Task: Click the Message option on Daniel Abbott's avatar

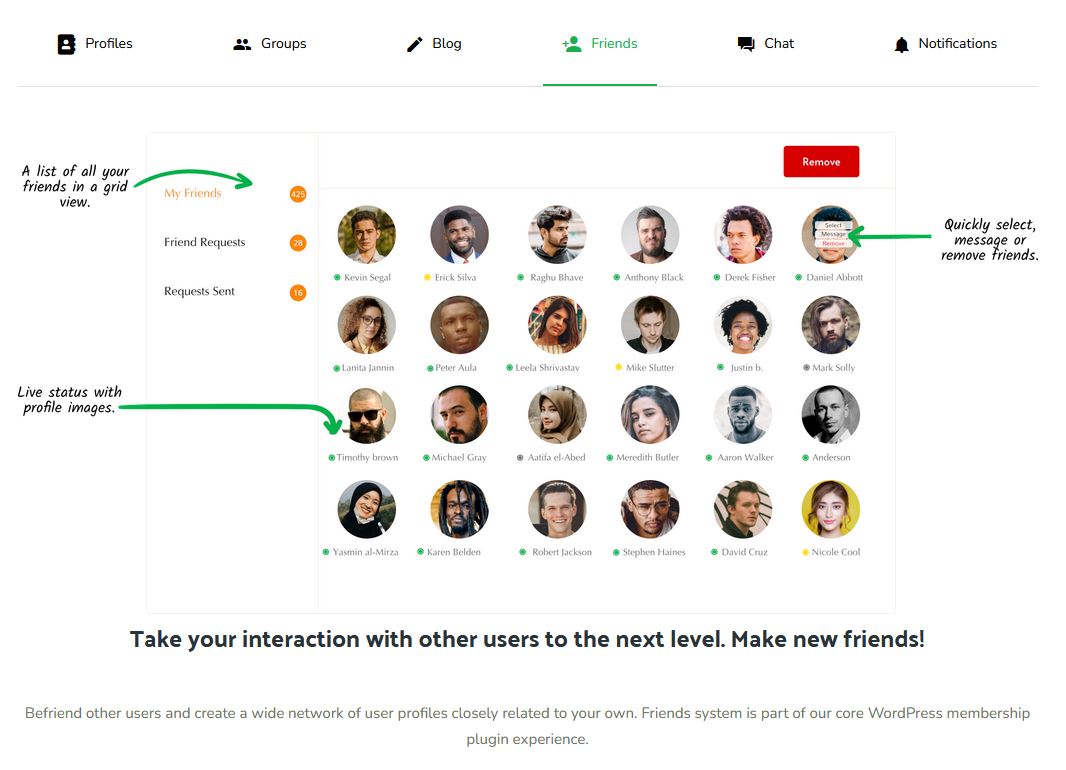Action: [833, 234]
